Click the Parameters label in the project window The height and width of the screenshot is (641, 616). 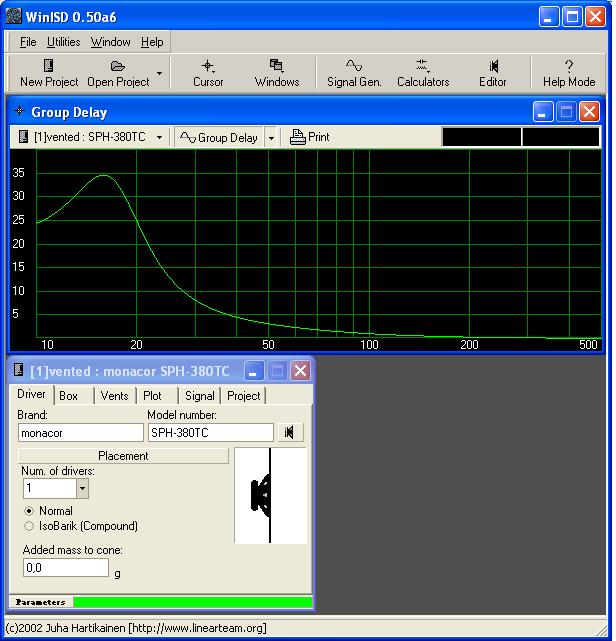point(40,602)
